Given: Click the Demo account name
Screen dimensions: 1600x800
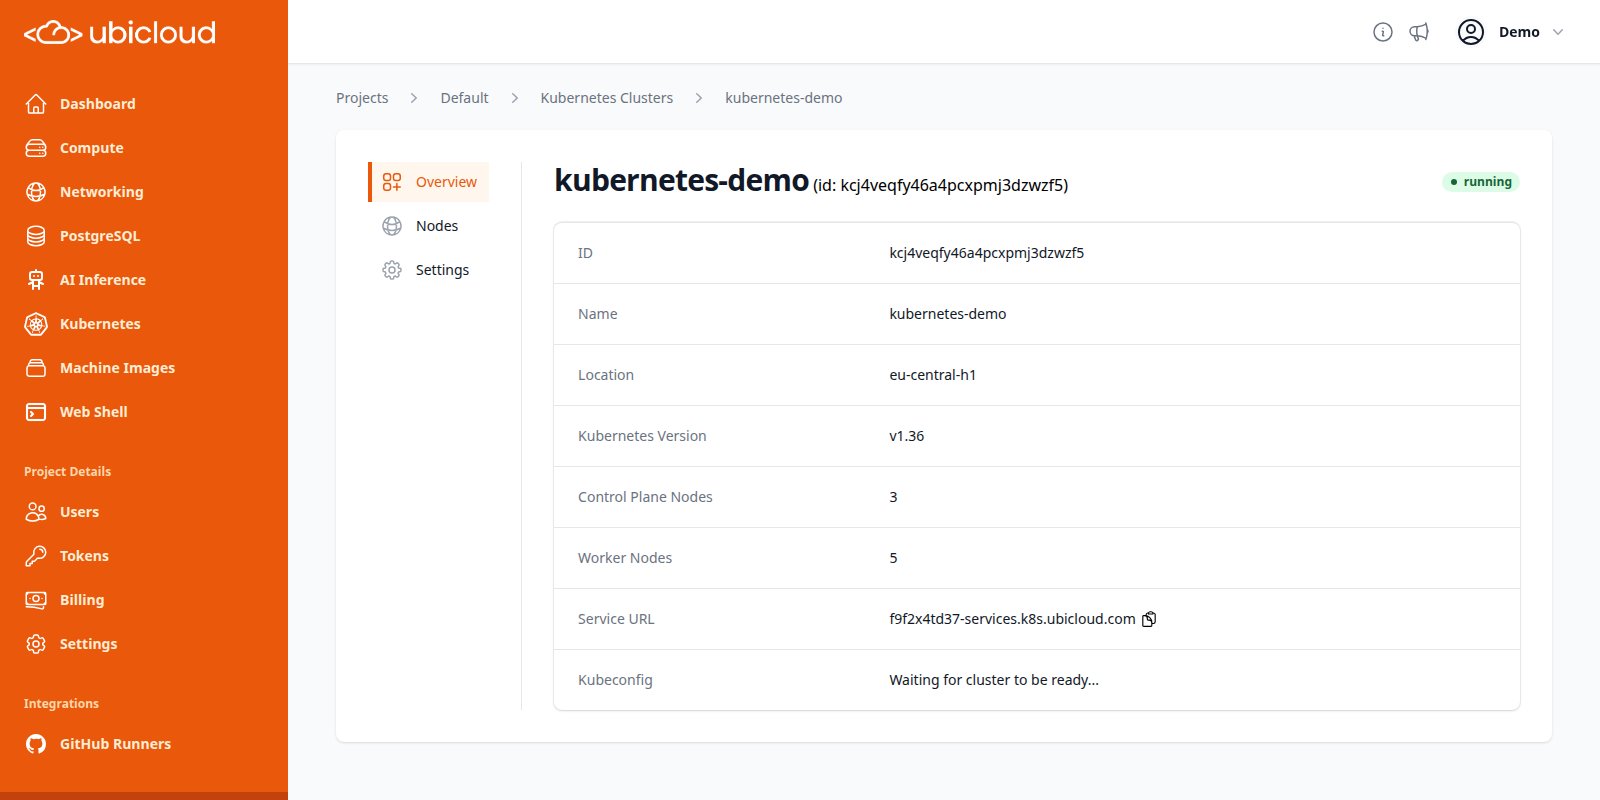Looking at the screenshot, I should pyautogui.click(x=1519, y=32).
